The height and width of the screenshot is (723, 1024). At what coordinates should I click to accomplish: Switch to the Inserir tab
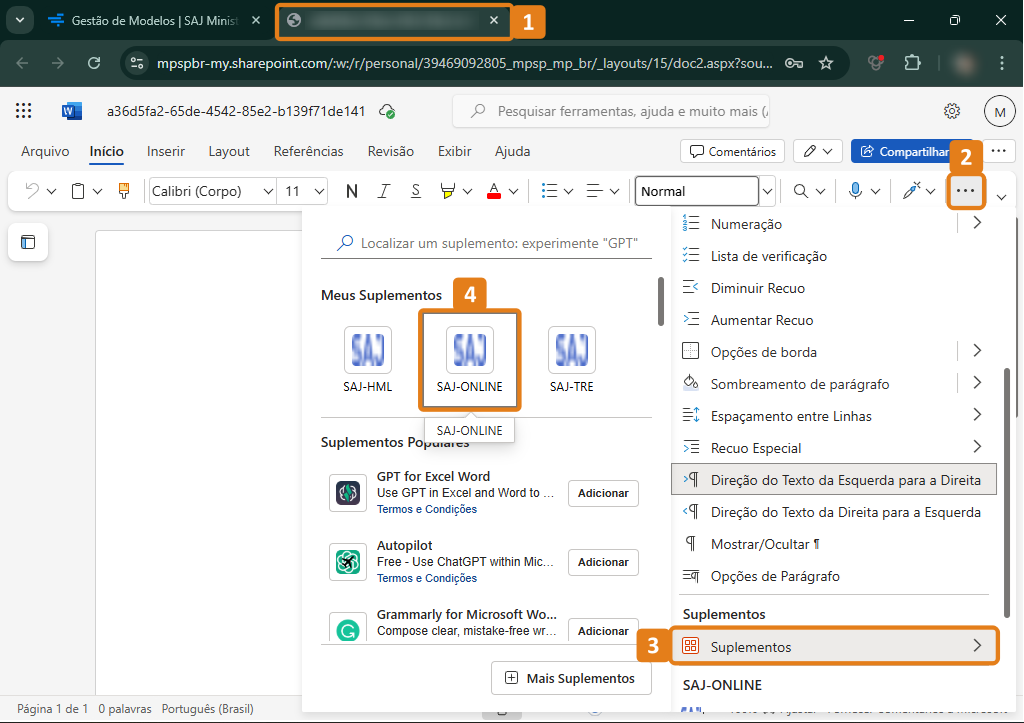(x=166, y=151)
